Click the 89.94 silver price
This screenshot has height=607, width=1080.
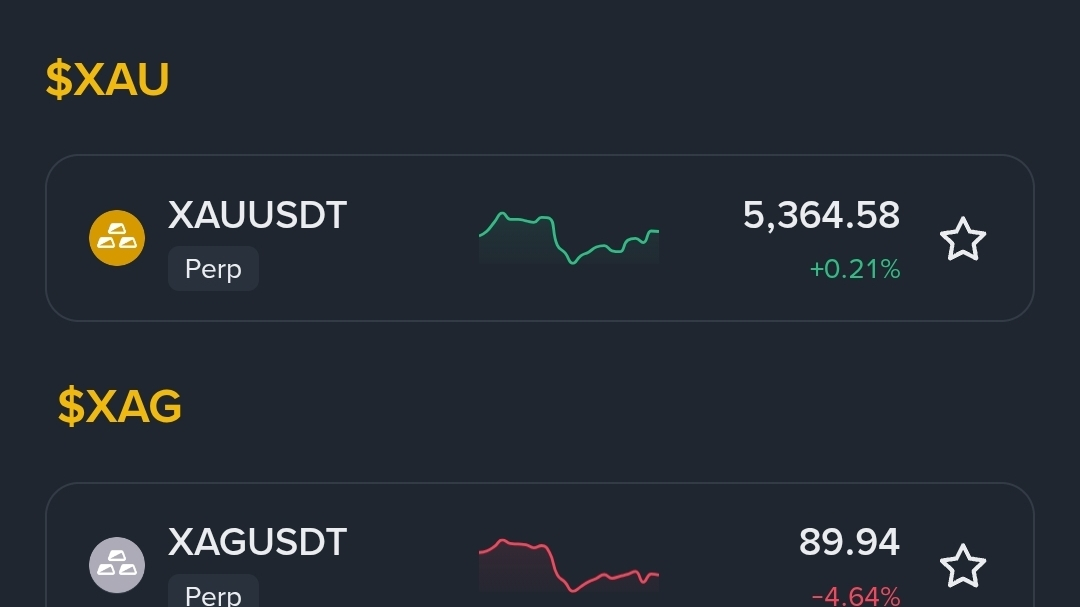click(x=849, y=542)
